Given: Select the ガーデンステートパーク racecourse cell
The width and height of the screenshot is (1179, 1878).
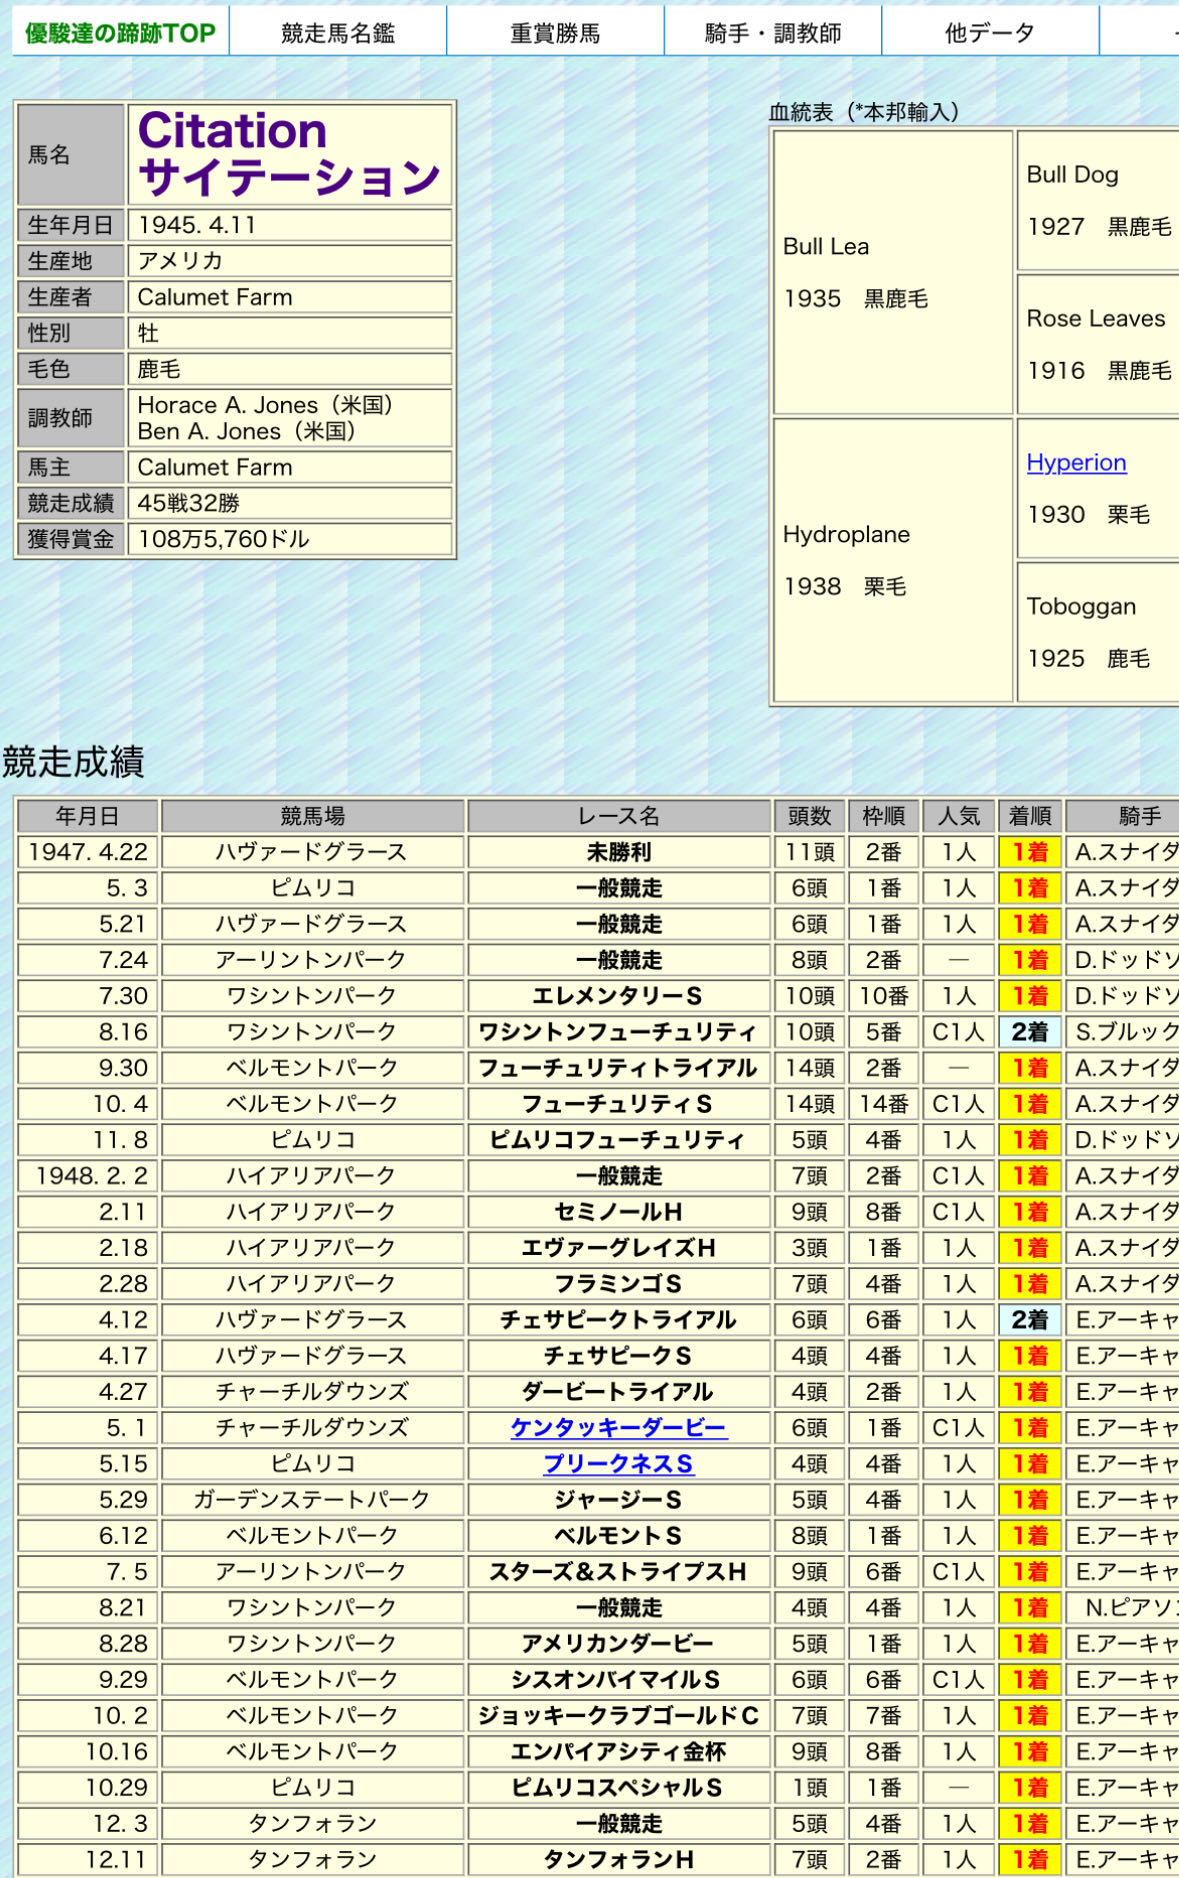Looking at the screenshot, I should click(x=313, y=1500).
